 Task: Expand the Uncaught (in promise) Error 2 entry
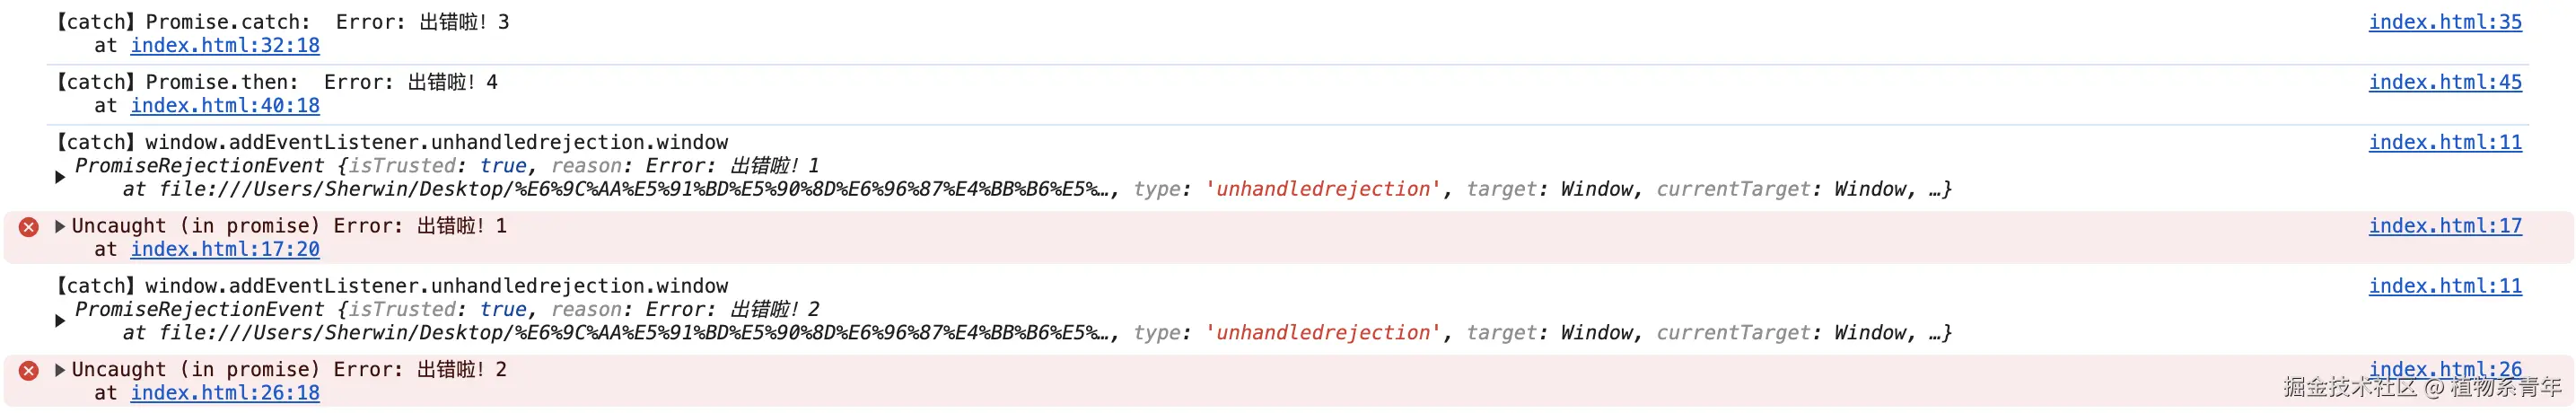pos(60,370)
